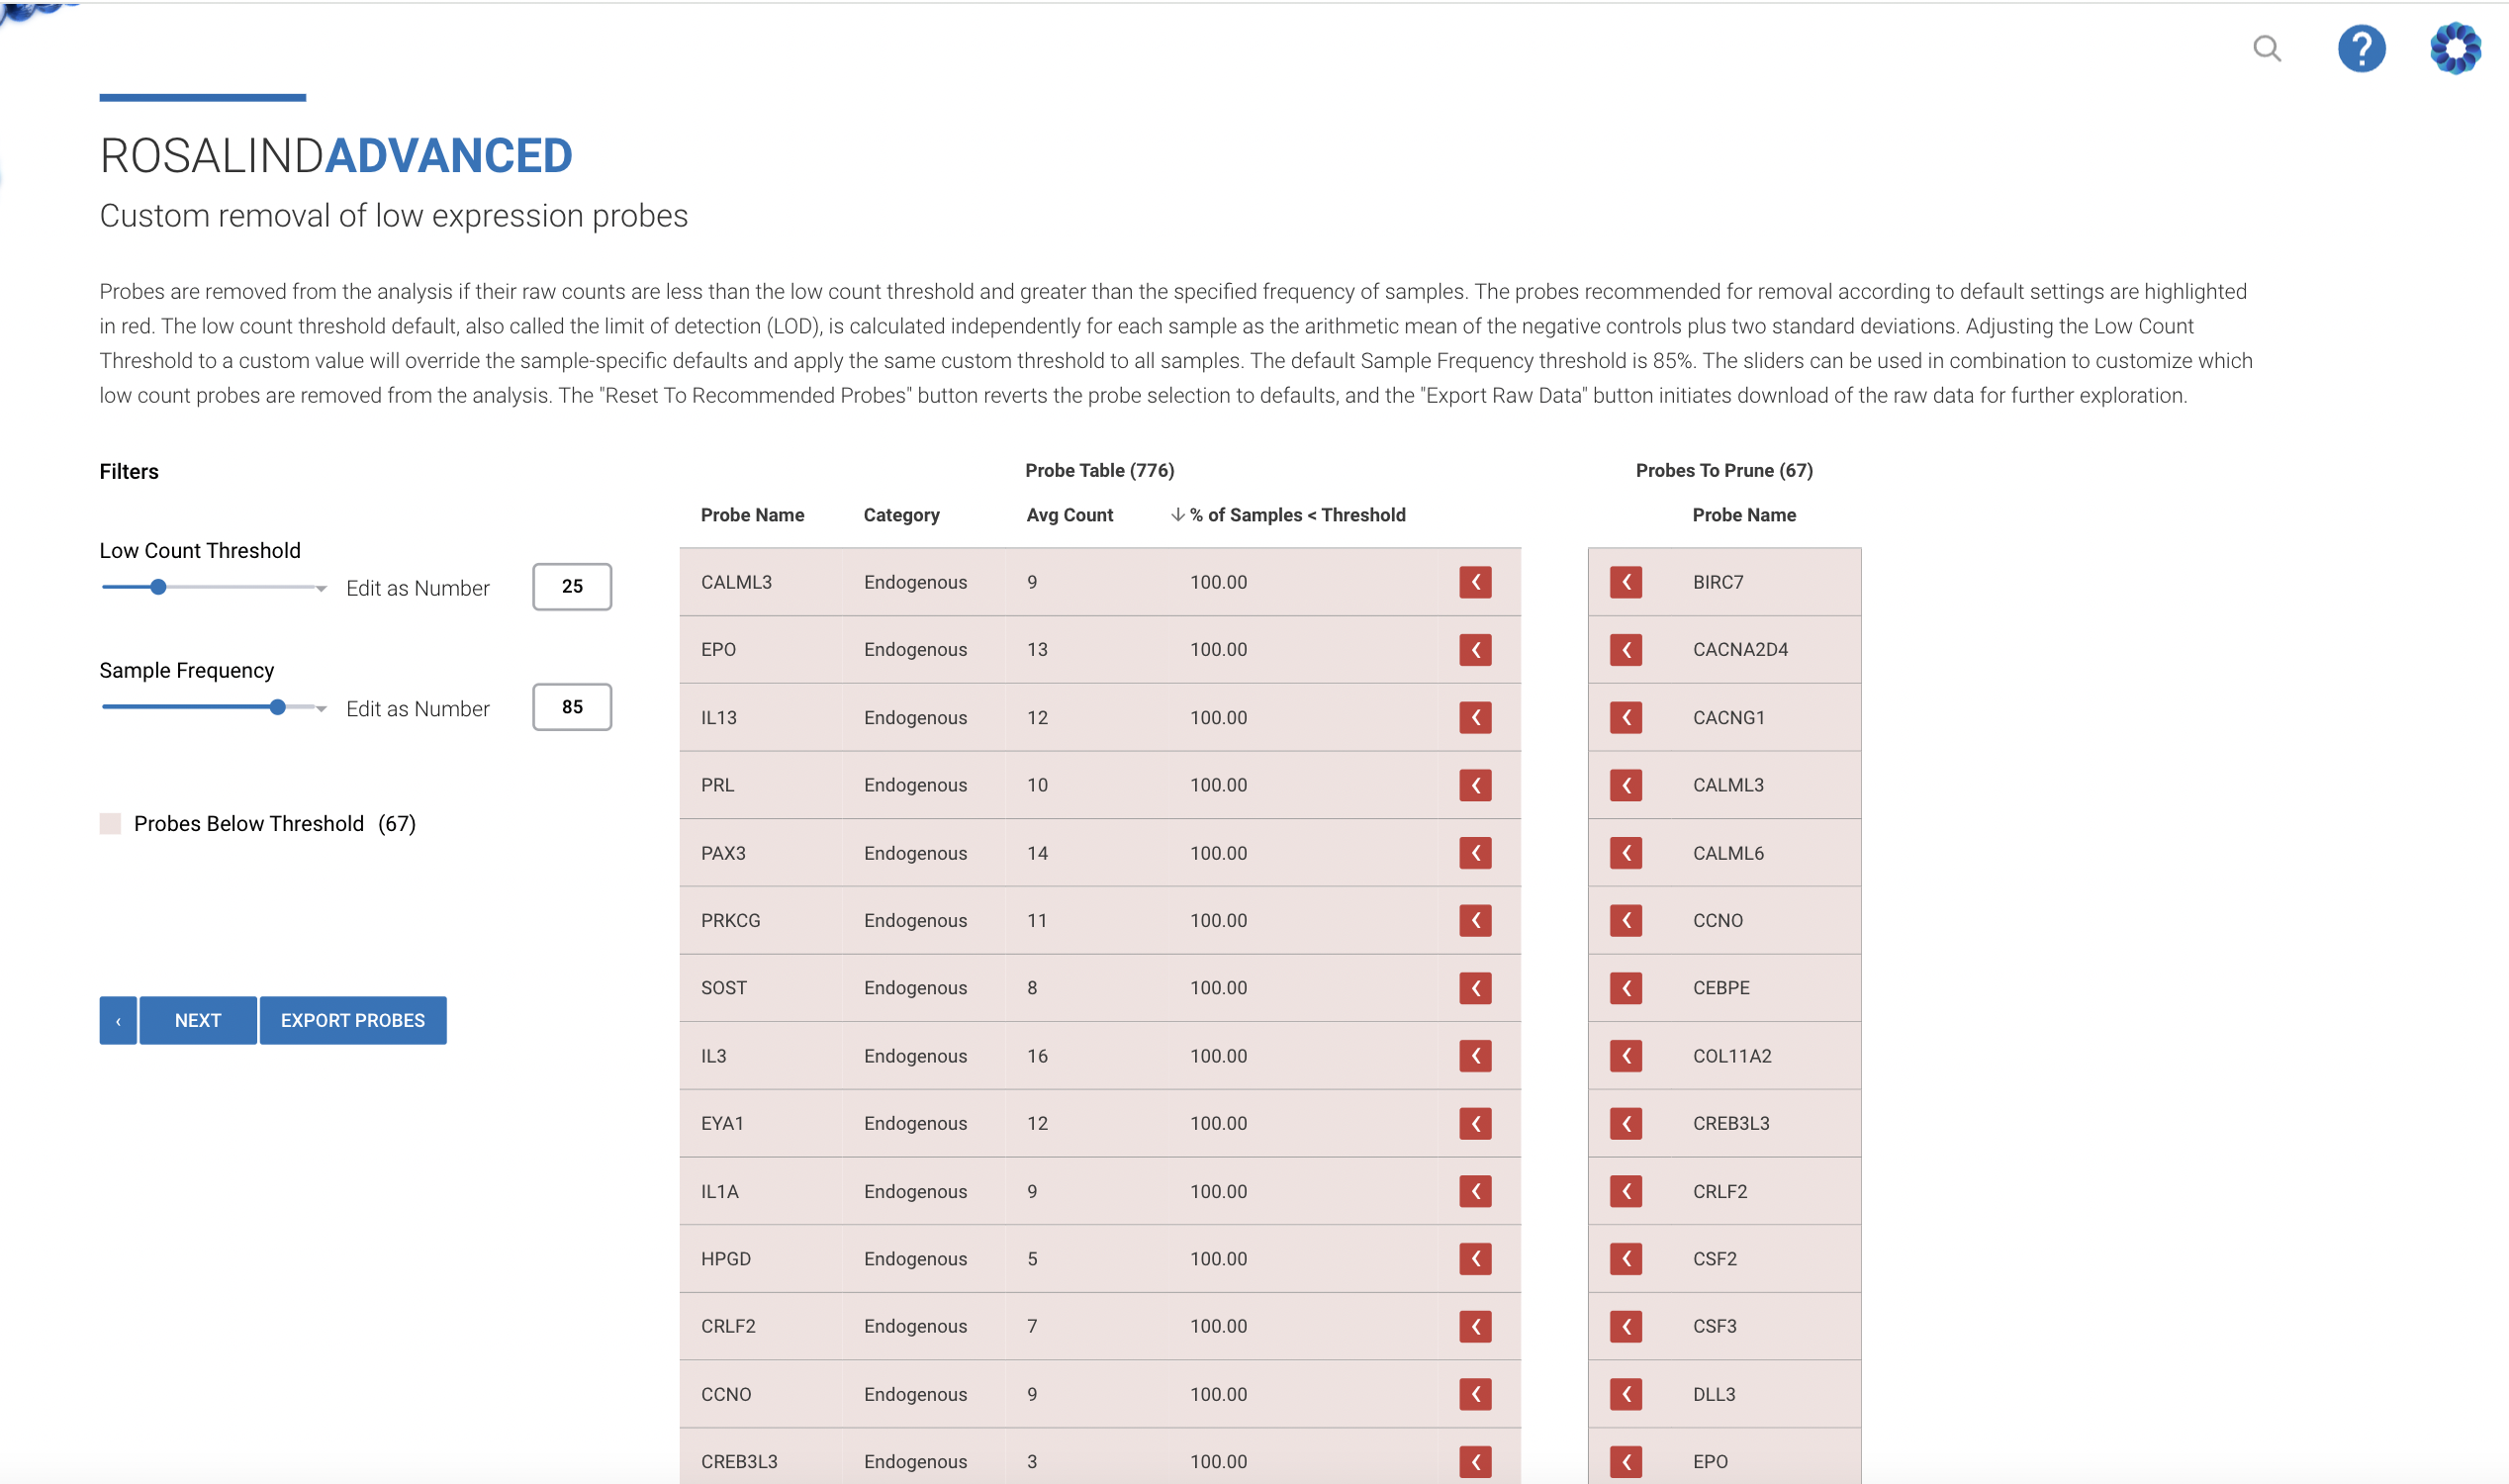
Task: Click dropdown arrow on Sample Frequency slider
Action: (321, 709)
